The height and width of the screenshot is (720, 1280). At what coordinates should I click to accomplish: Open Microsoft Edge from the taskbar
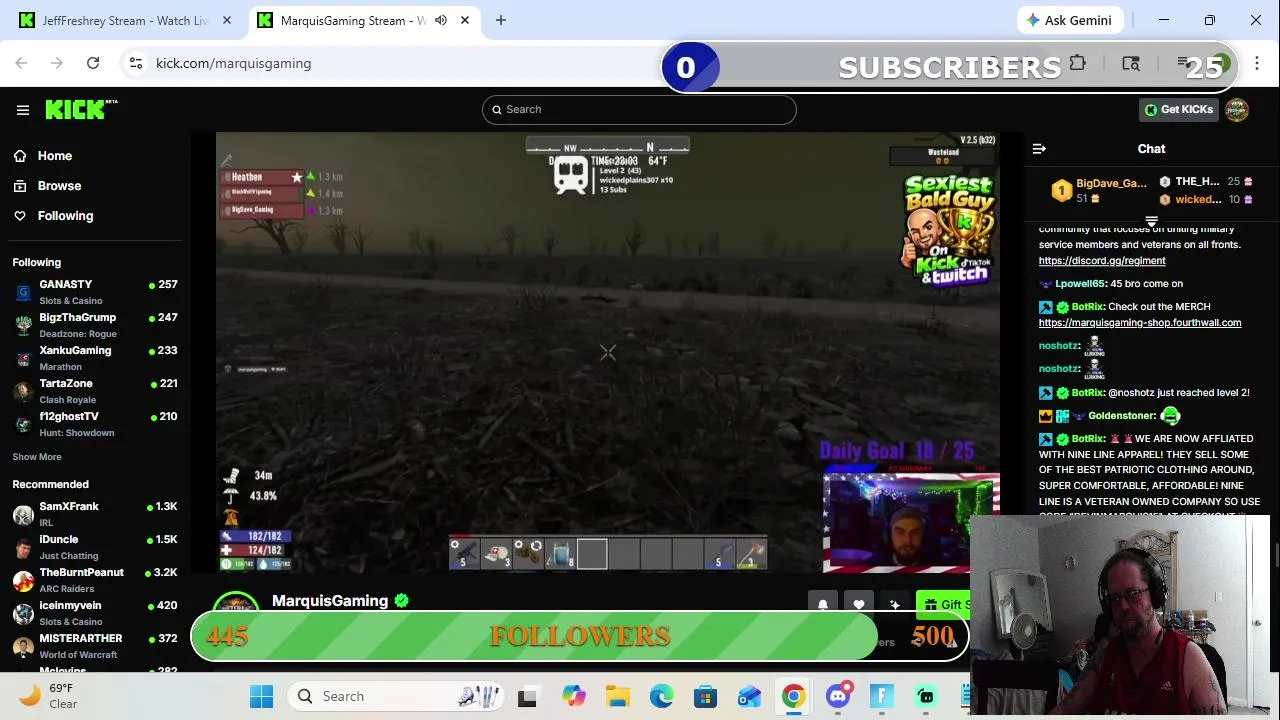[x=661, y=696]
